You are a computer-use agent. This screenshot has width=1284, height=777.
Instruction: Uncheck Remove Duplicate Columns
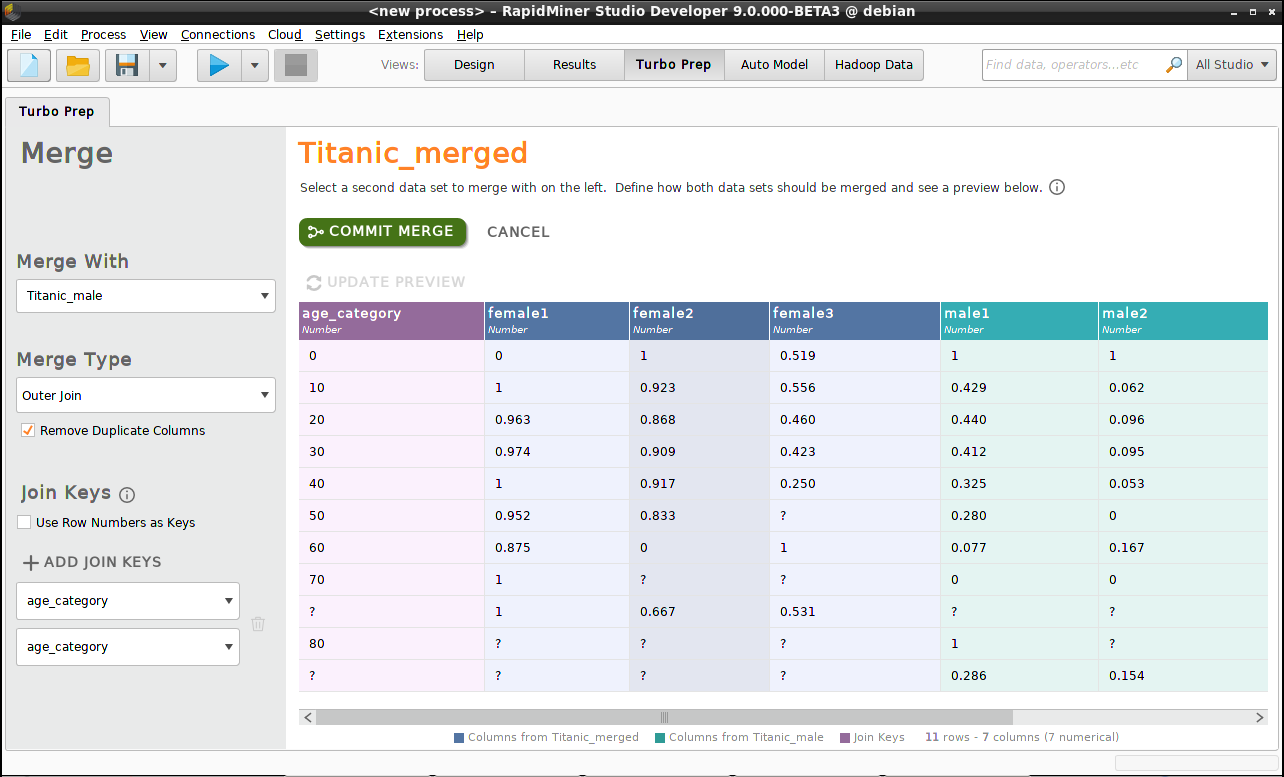(28, 430)
